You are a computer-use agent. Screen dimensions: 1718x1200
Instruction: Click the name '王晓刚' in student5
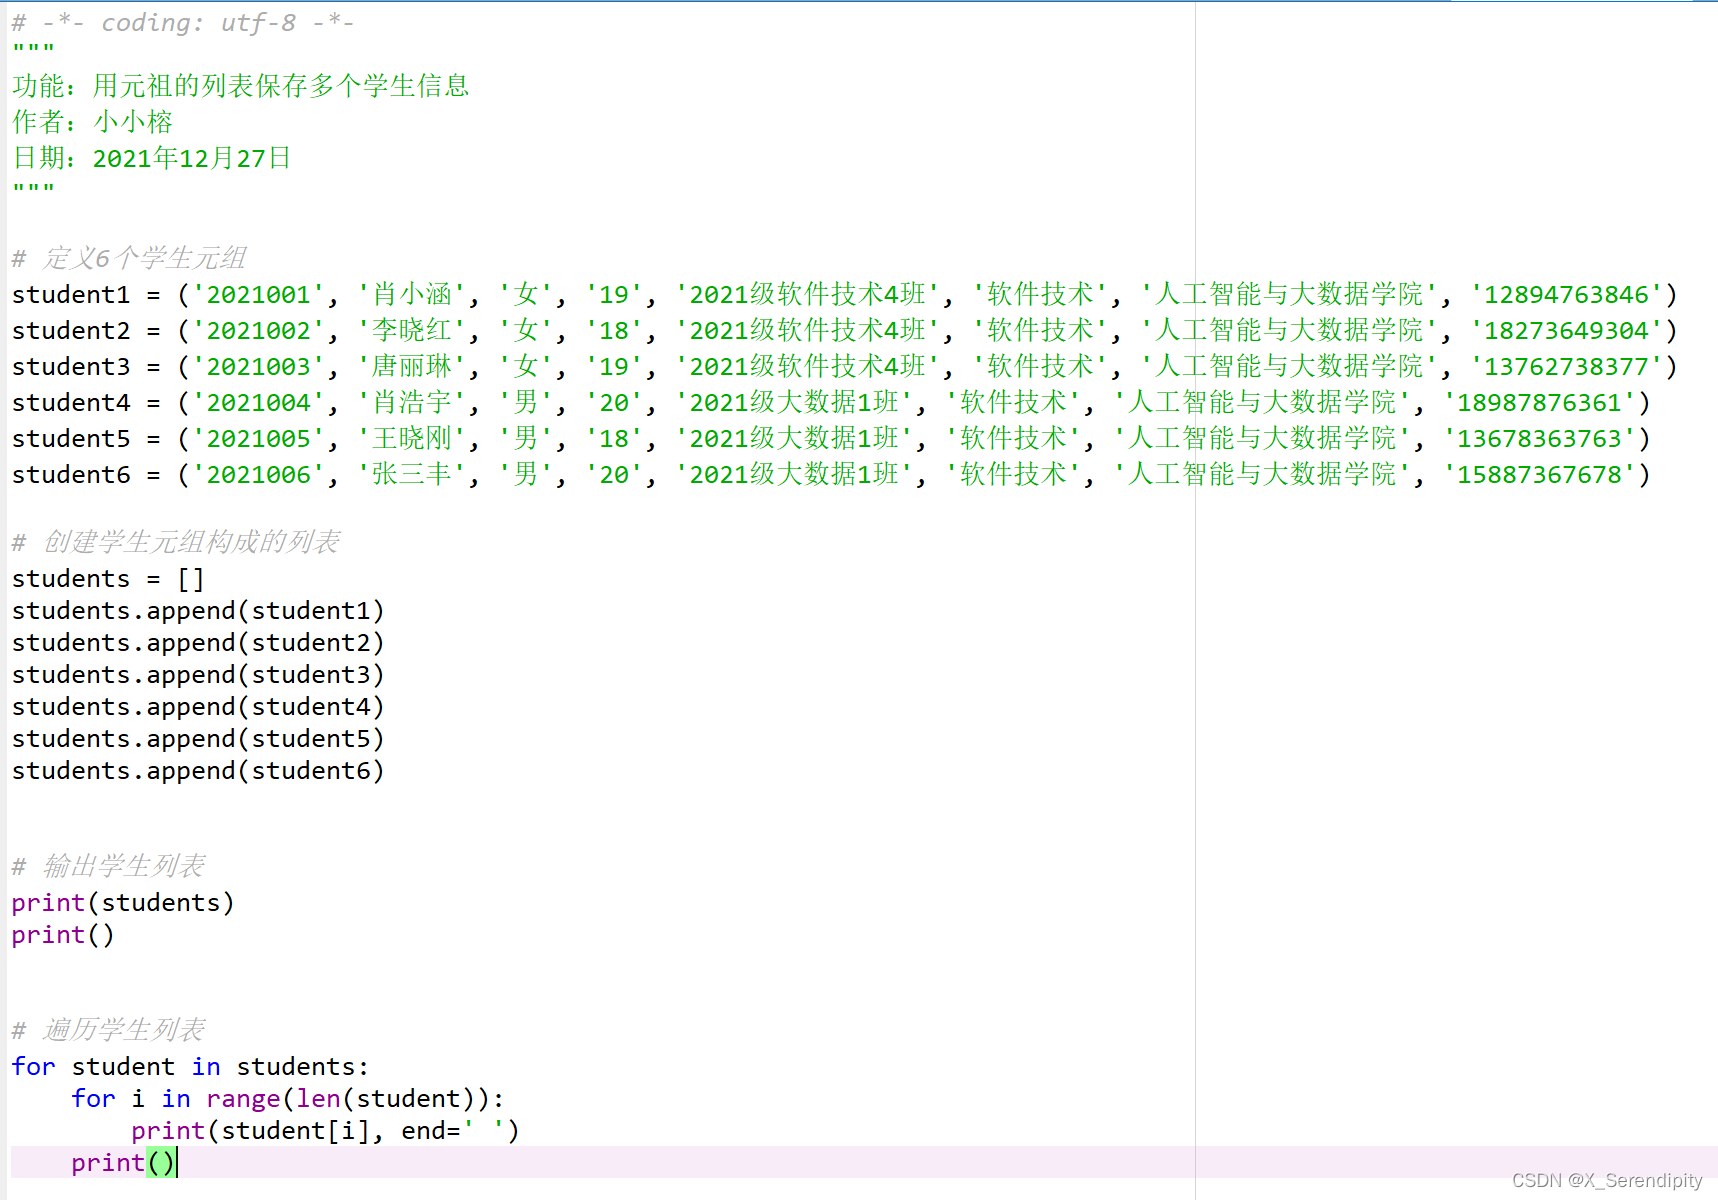(412, 438)
